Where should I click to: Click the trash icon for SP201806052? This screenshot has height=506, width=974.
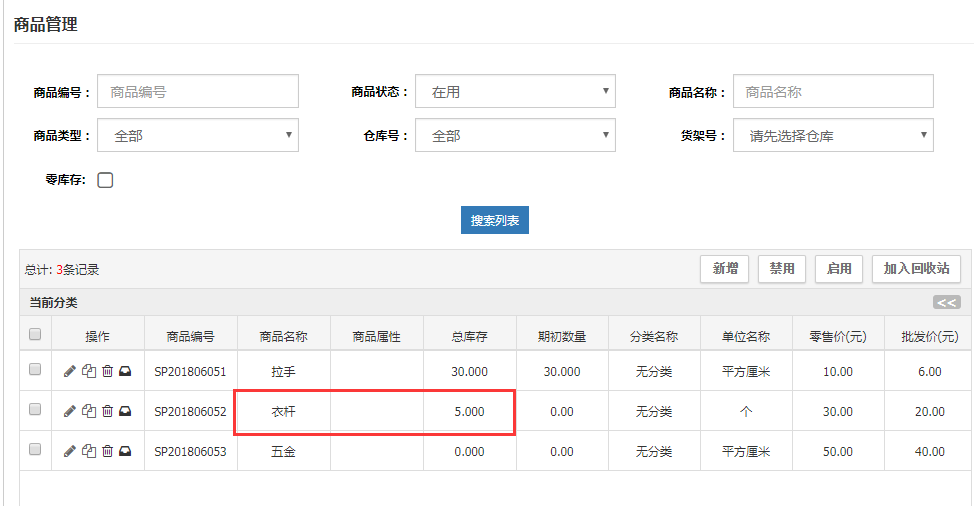(107, 410)
